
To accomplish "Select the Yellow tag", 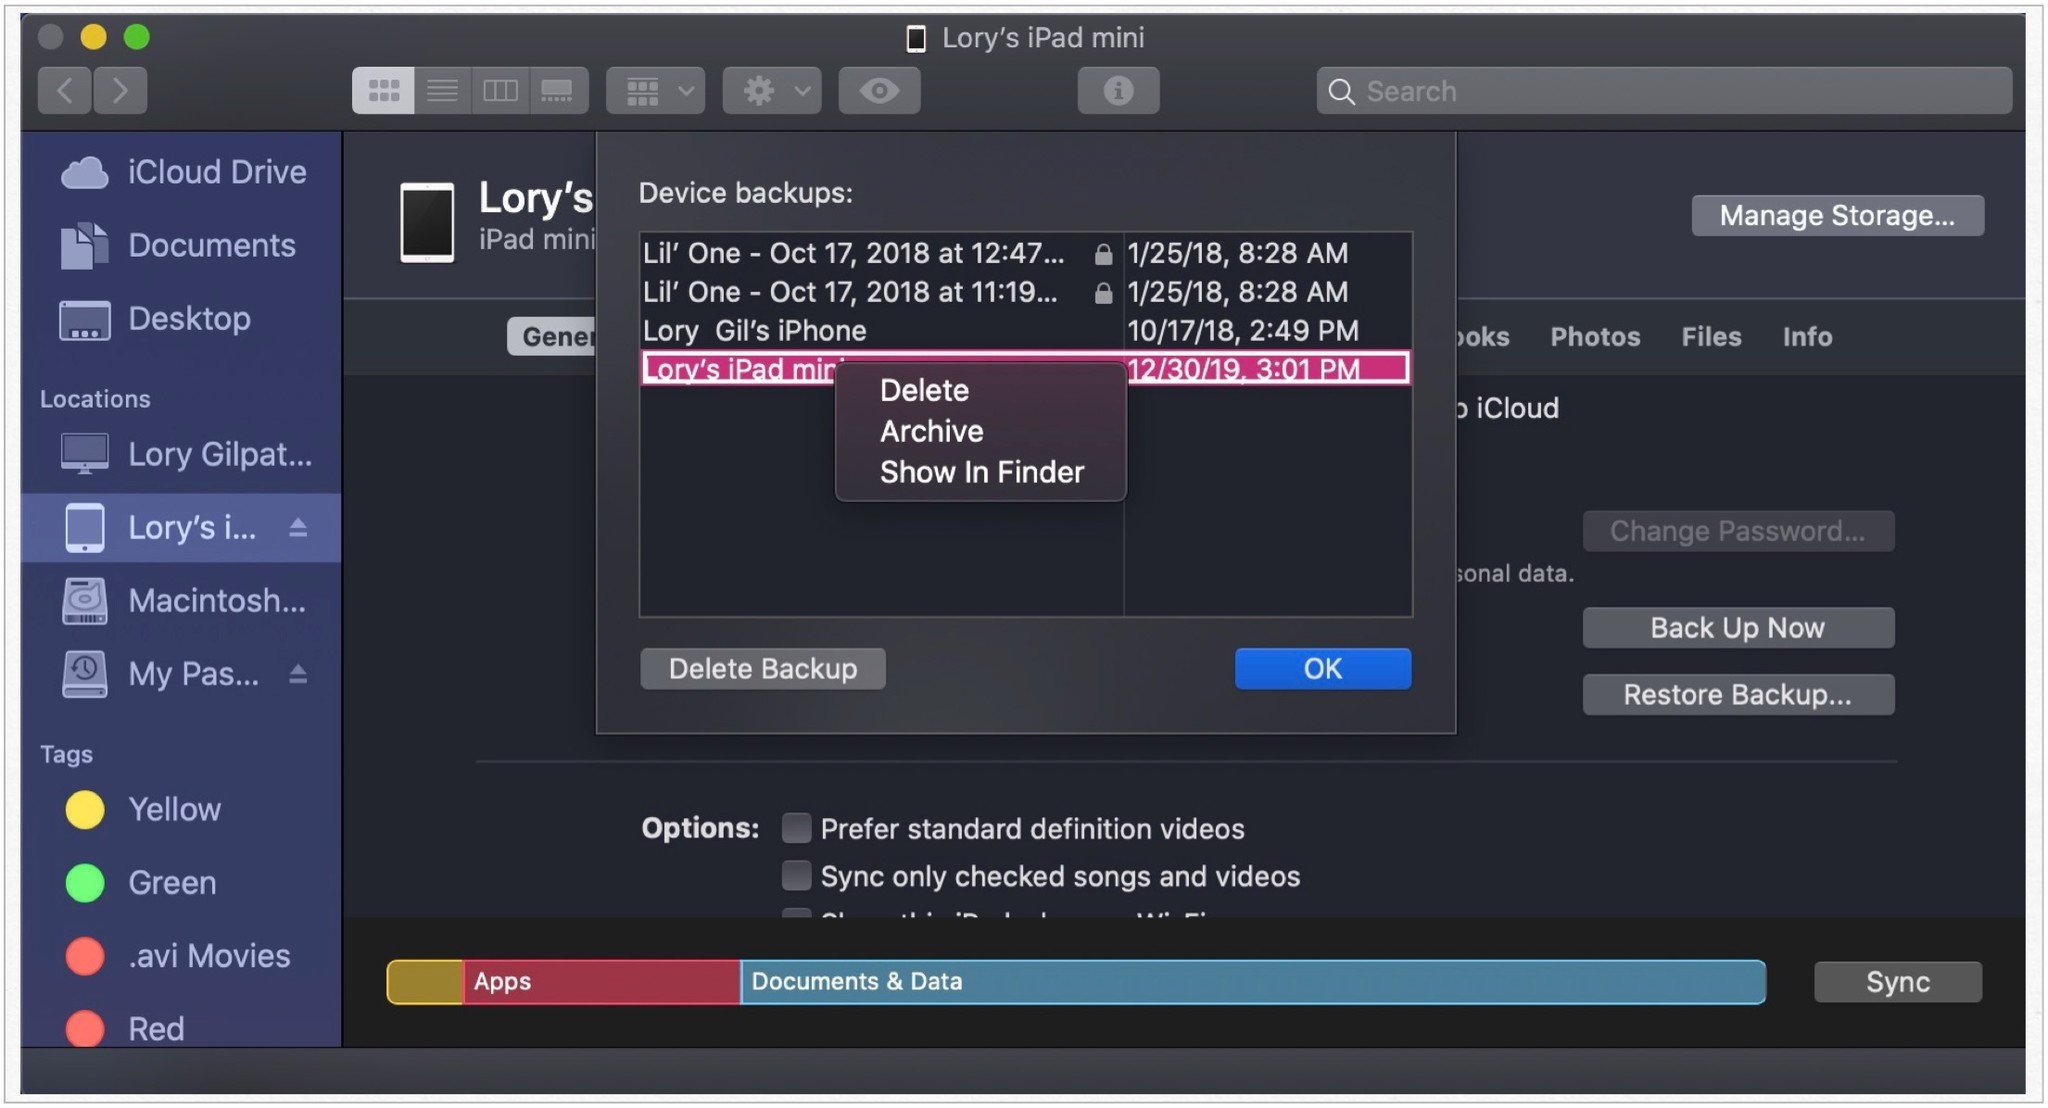I will tap(182, 809).
